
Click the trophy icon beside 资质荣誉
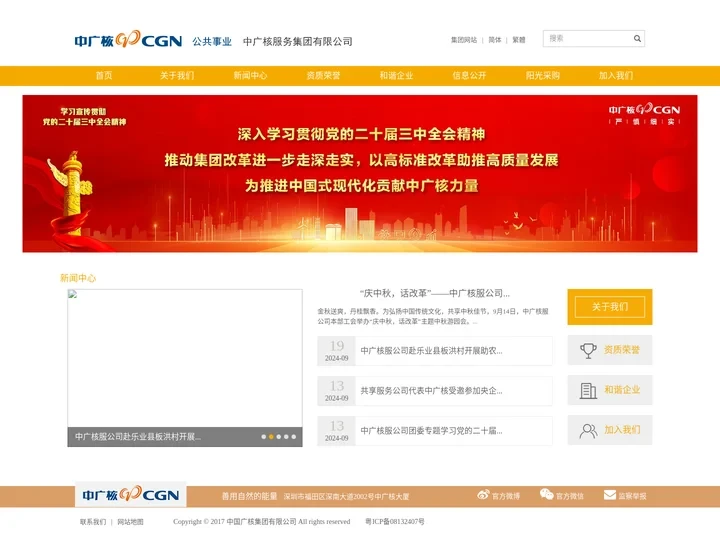click(x=588, y=350)
